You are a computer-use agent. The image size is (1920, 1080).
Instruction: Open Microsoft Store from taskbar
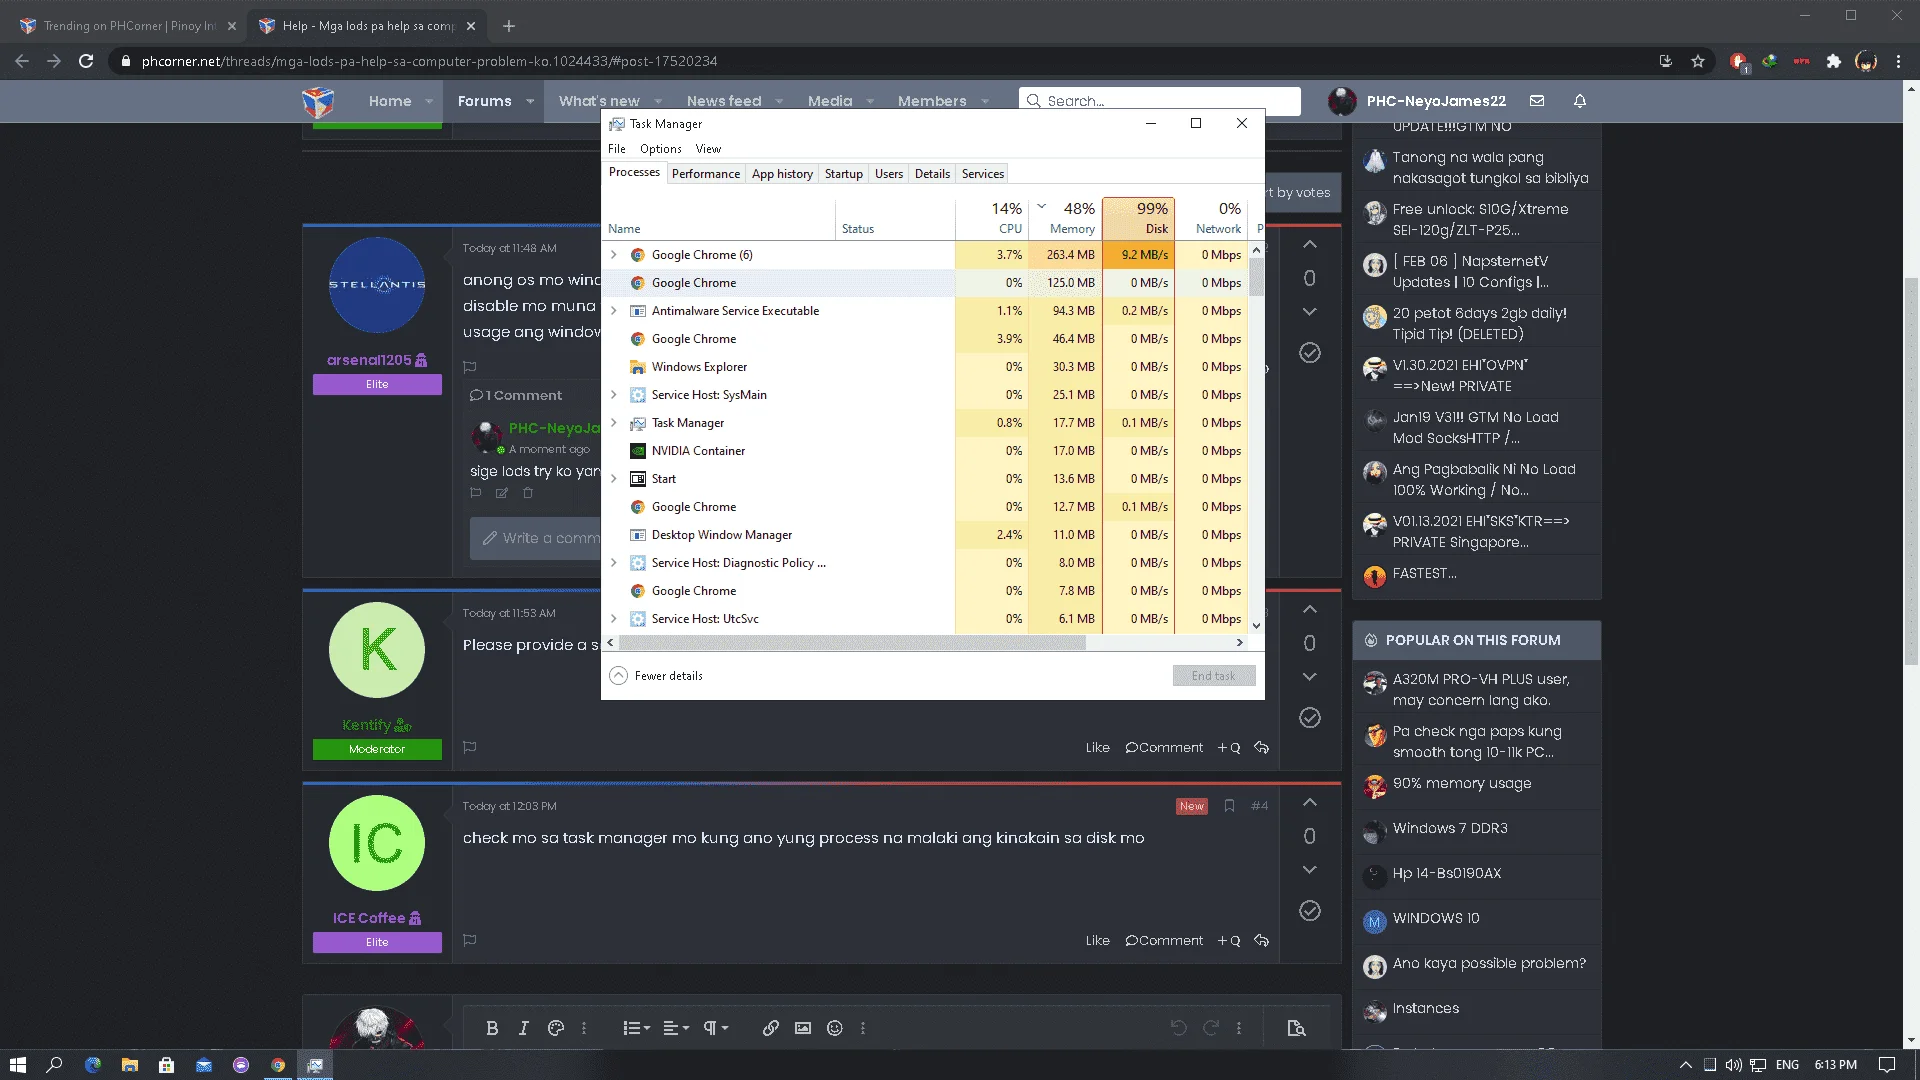(x=167, y=1065)
